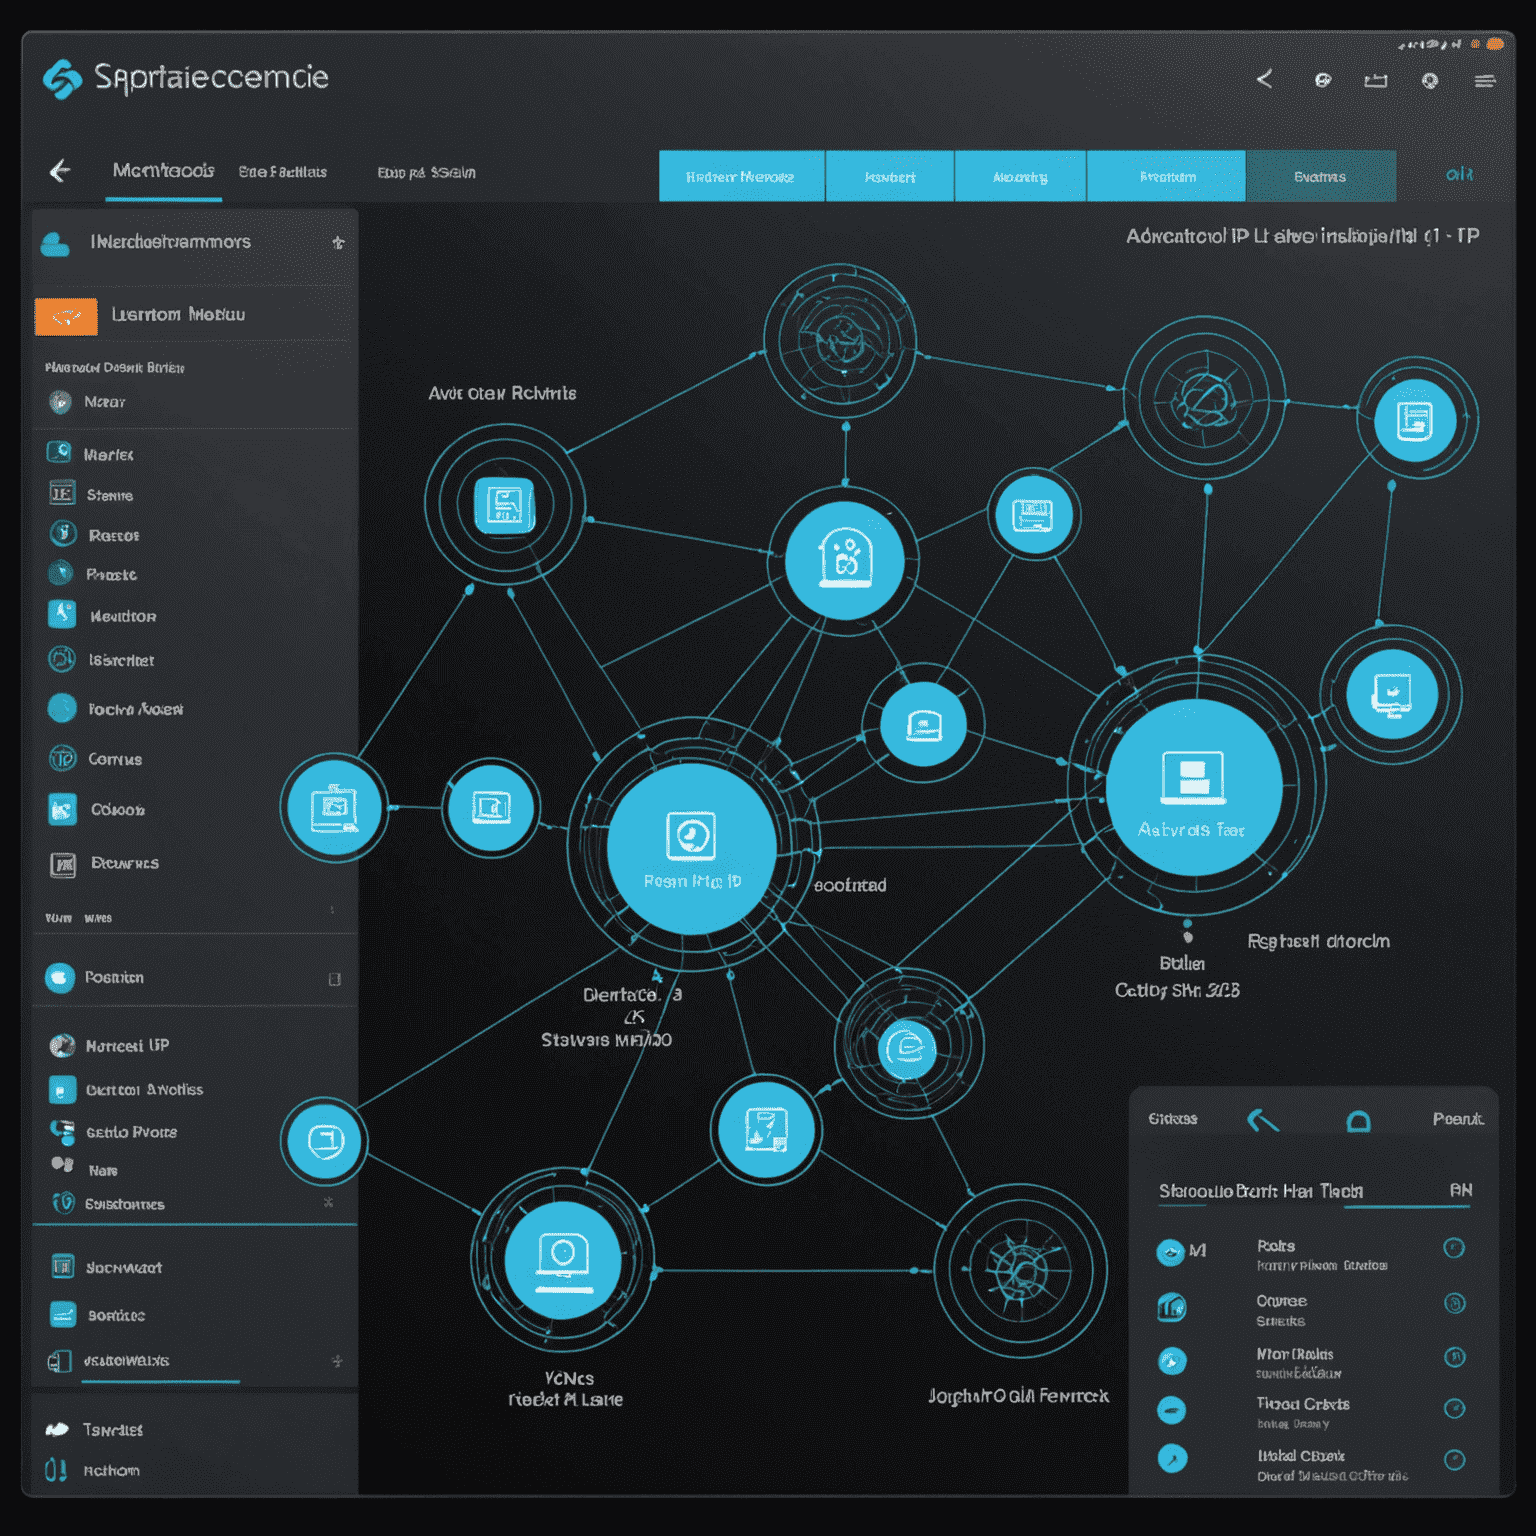Click the node under Avt Otev Rclvnts label
Screen dimensions: 1536x1536
pos(504,505)
